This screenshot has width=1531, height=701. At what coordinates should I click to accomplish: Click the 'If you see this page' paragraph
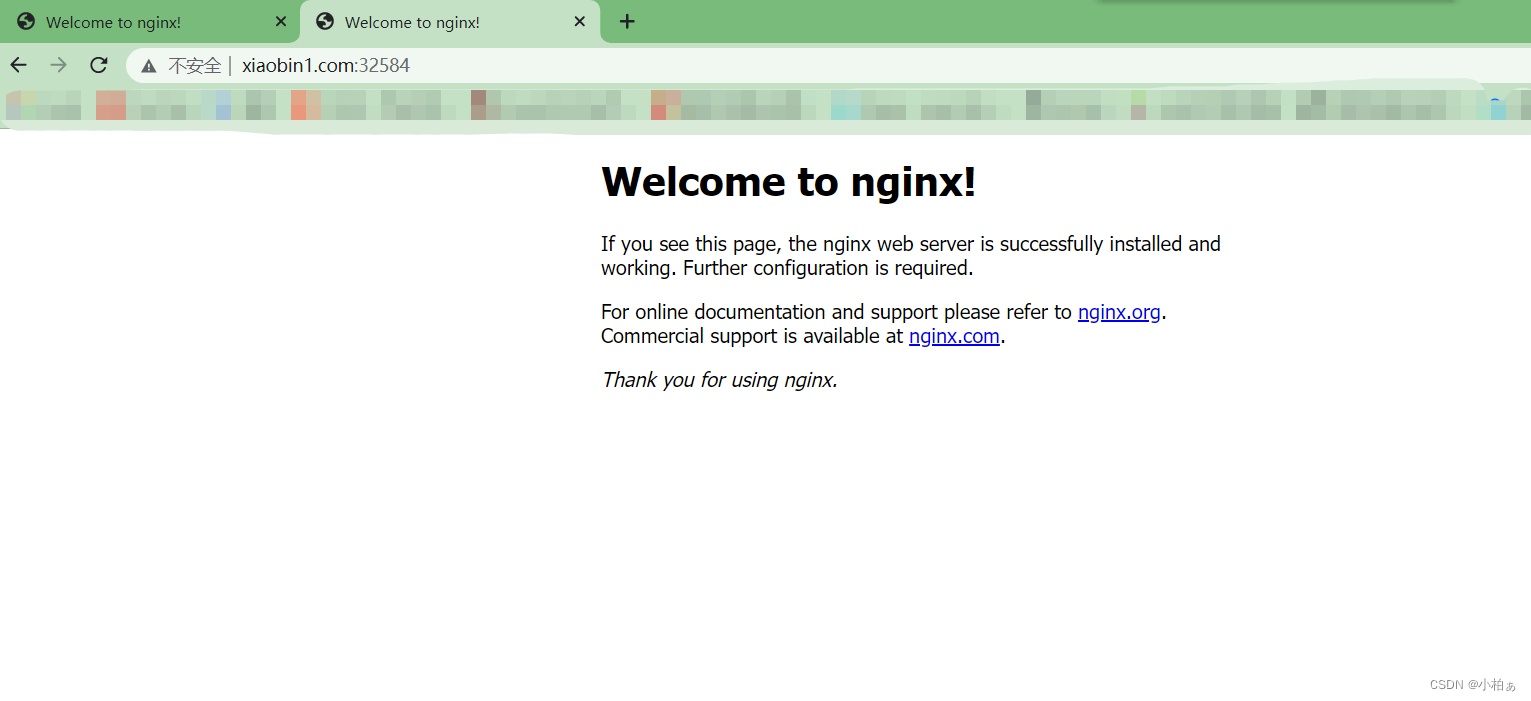point(910,256)
